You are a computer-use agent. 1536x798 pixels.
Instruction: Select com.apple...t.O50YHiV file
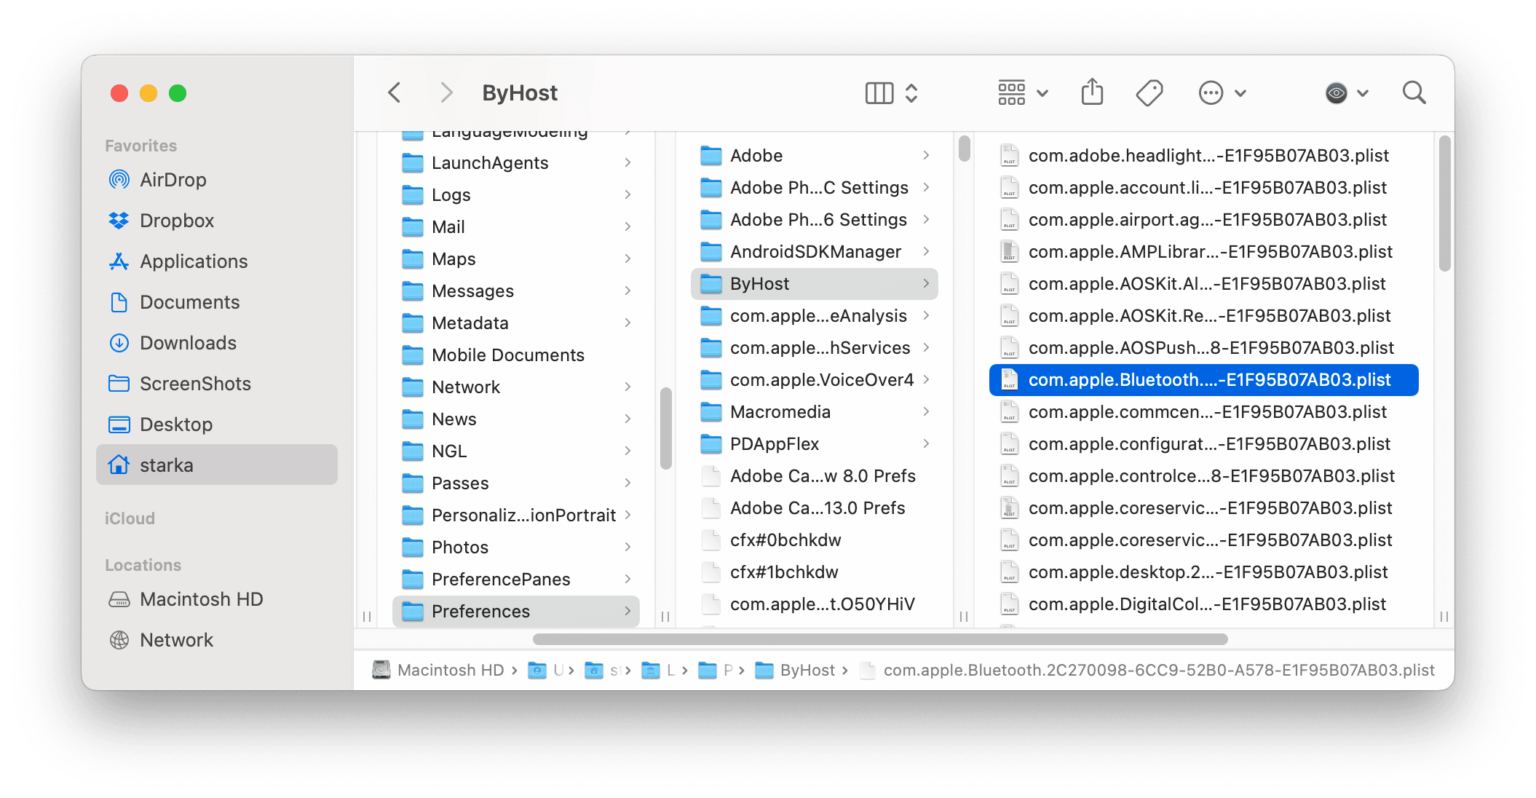pos(815,604)
